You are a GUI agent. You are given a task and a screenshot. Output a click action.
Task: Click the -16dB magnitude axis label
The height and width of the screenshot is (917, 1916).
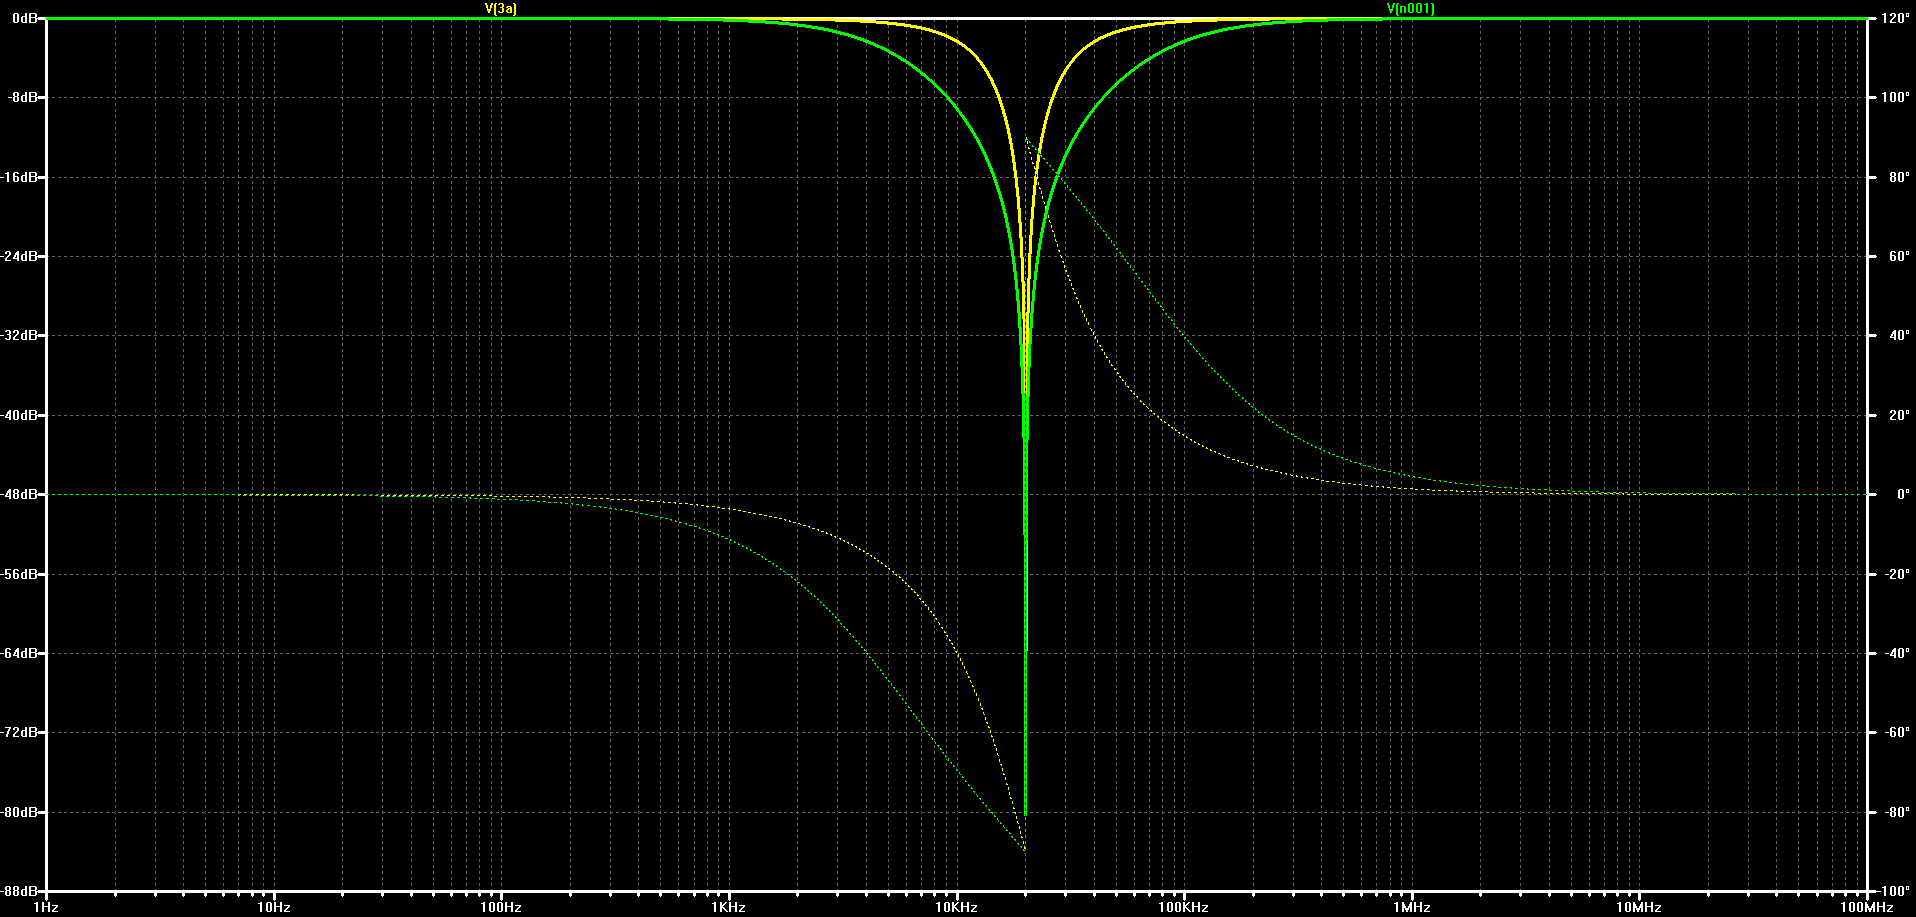pyautogui.click(x=21, y=177)
